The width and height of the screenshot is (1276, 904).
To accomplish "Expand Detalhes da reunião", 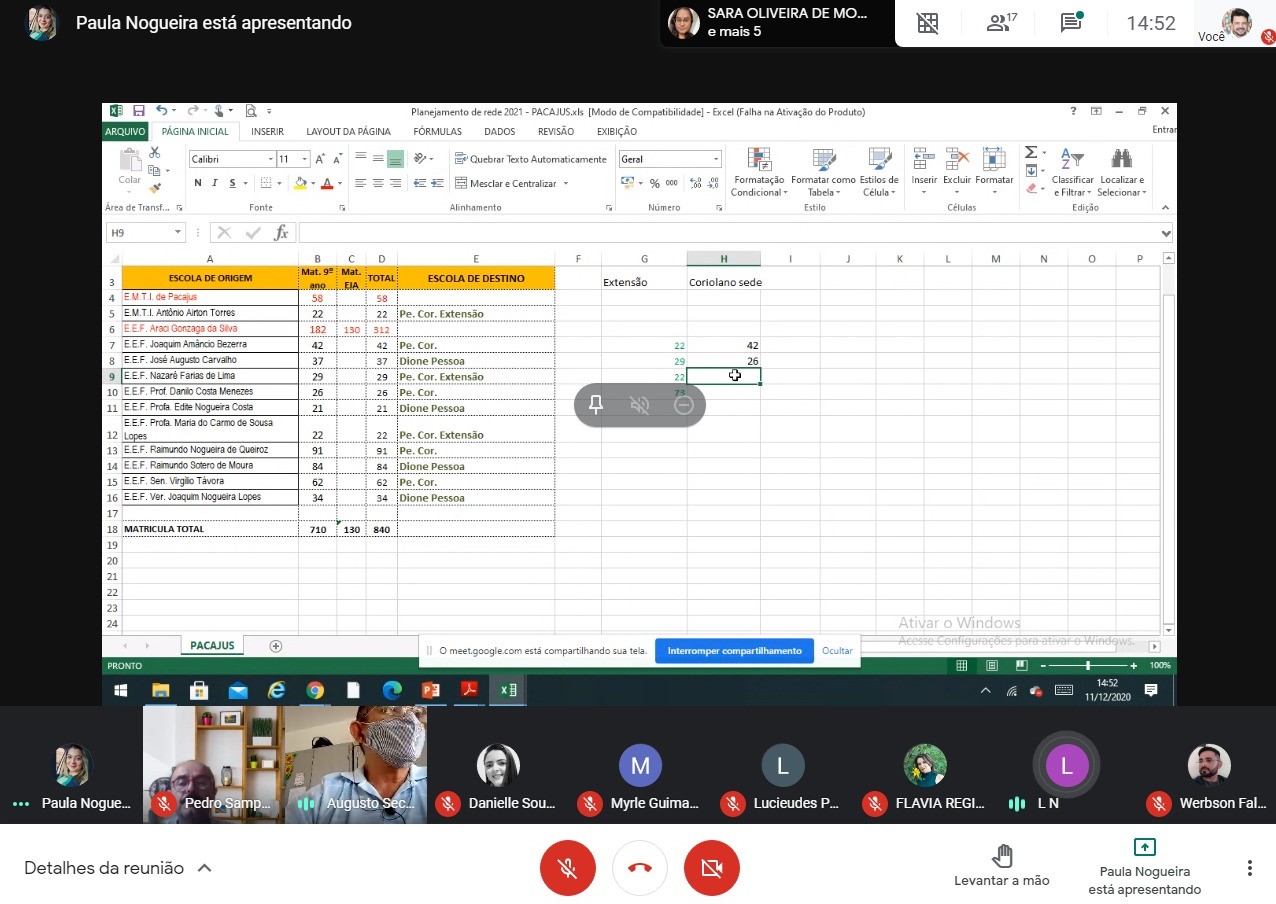I will [x=118, y=868].
